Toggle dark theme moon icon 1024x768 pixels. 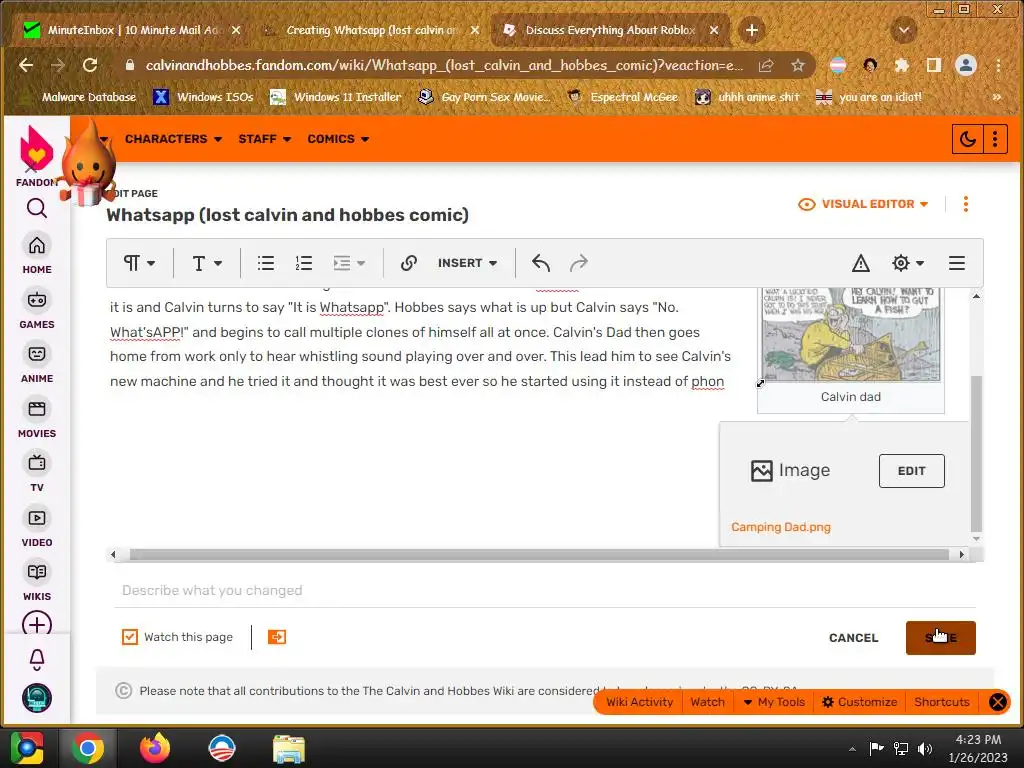click(967, 139)
